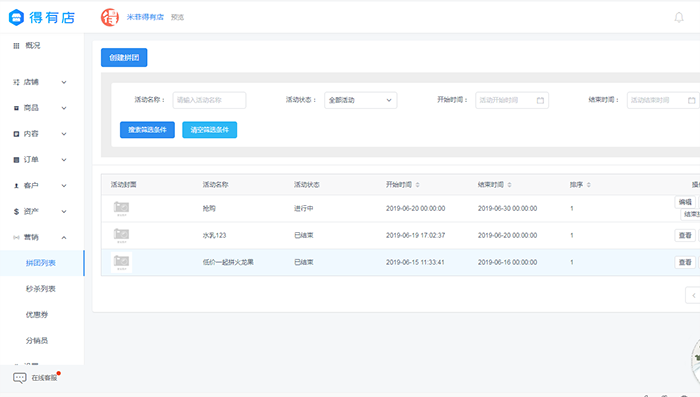Click cover thumbnail of 低价一起拼火龙果 row
The image size is (700, 397).
pyautogui.click(x=121, y=262)
